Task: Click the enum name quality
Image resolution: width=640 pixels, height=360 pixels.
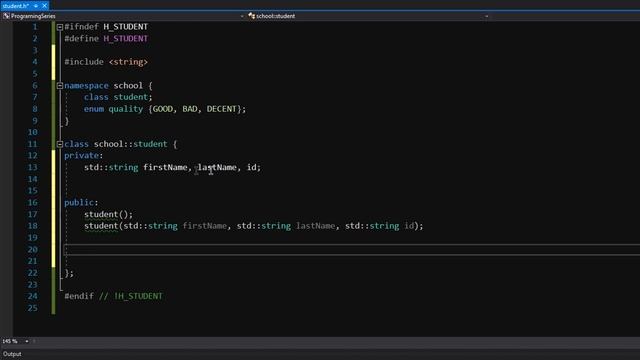Action: pos(126,109)
